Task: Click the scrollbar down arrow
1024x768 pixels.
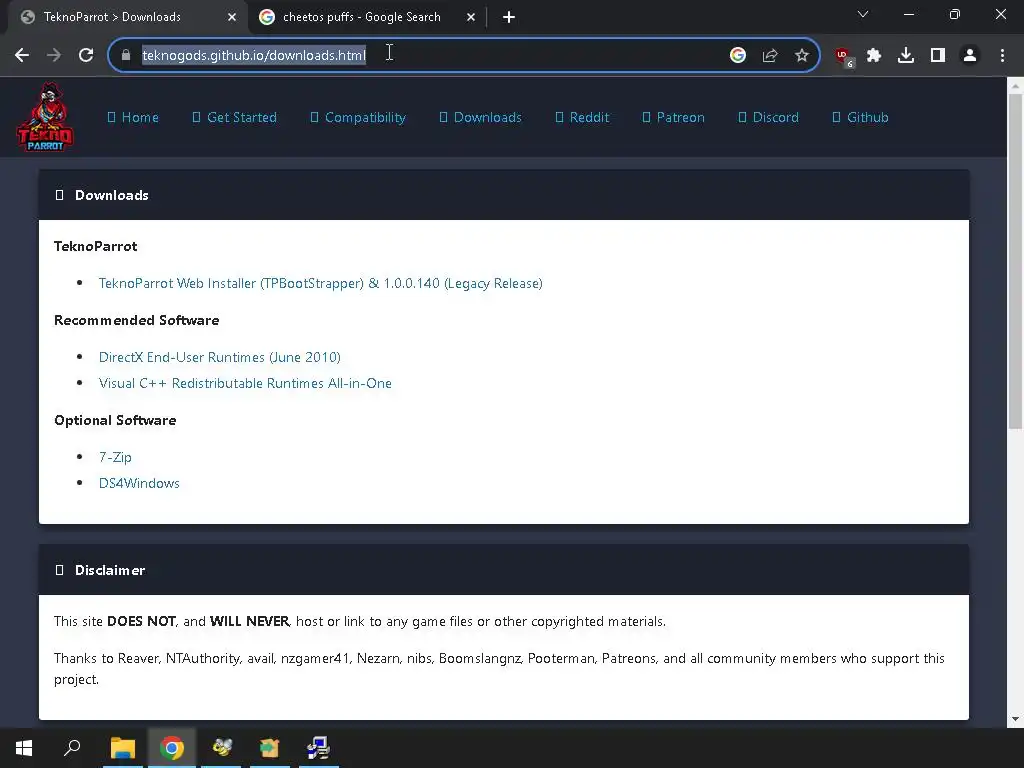Action: point(1015,719)
